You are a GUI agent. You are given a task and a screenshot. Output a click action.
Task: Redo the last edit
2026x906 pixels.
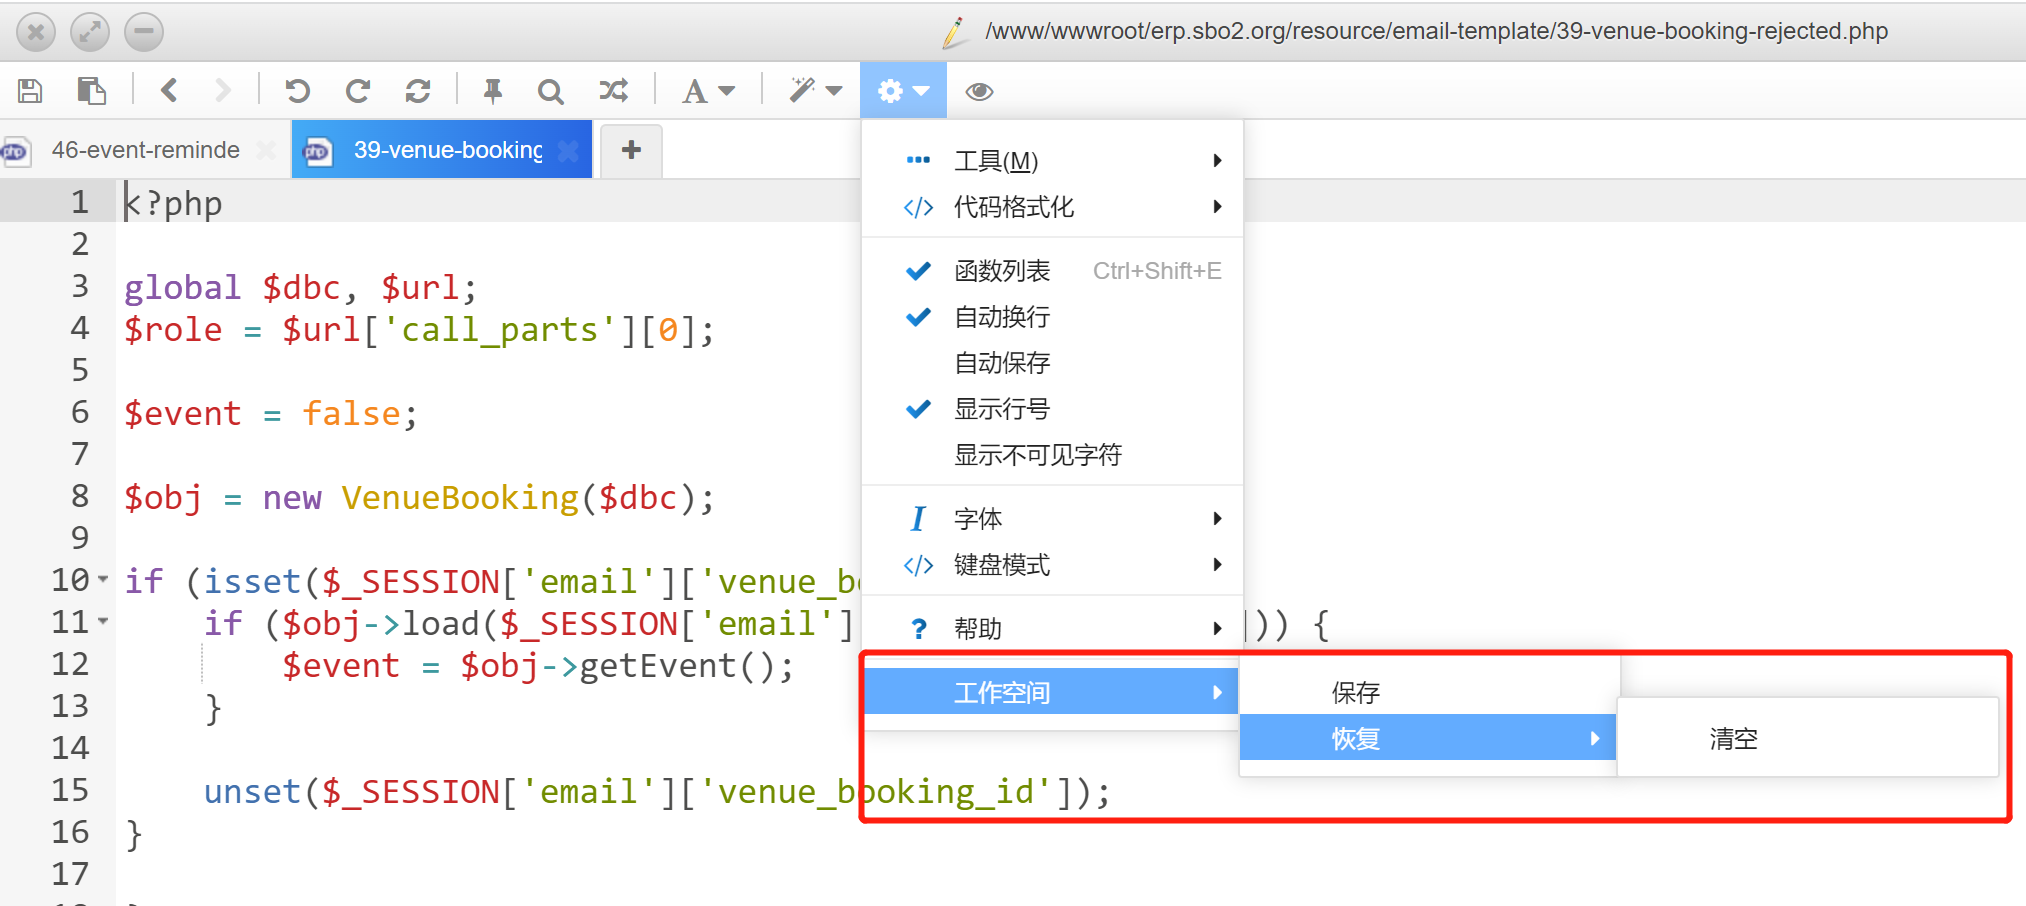click(x=357, y=91)
